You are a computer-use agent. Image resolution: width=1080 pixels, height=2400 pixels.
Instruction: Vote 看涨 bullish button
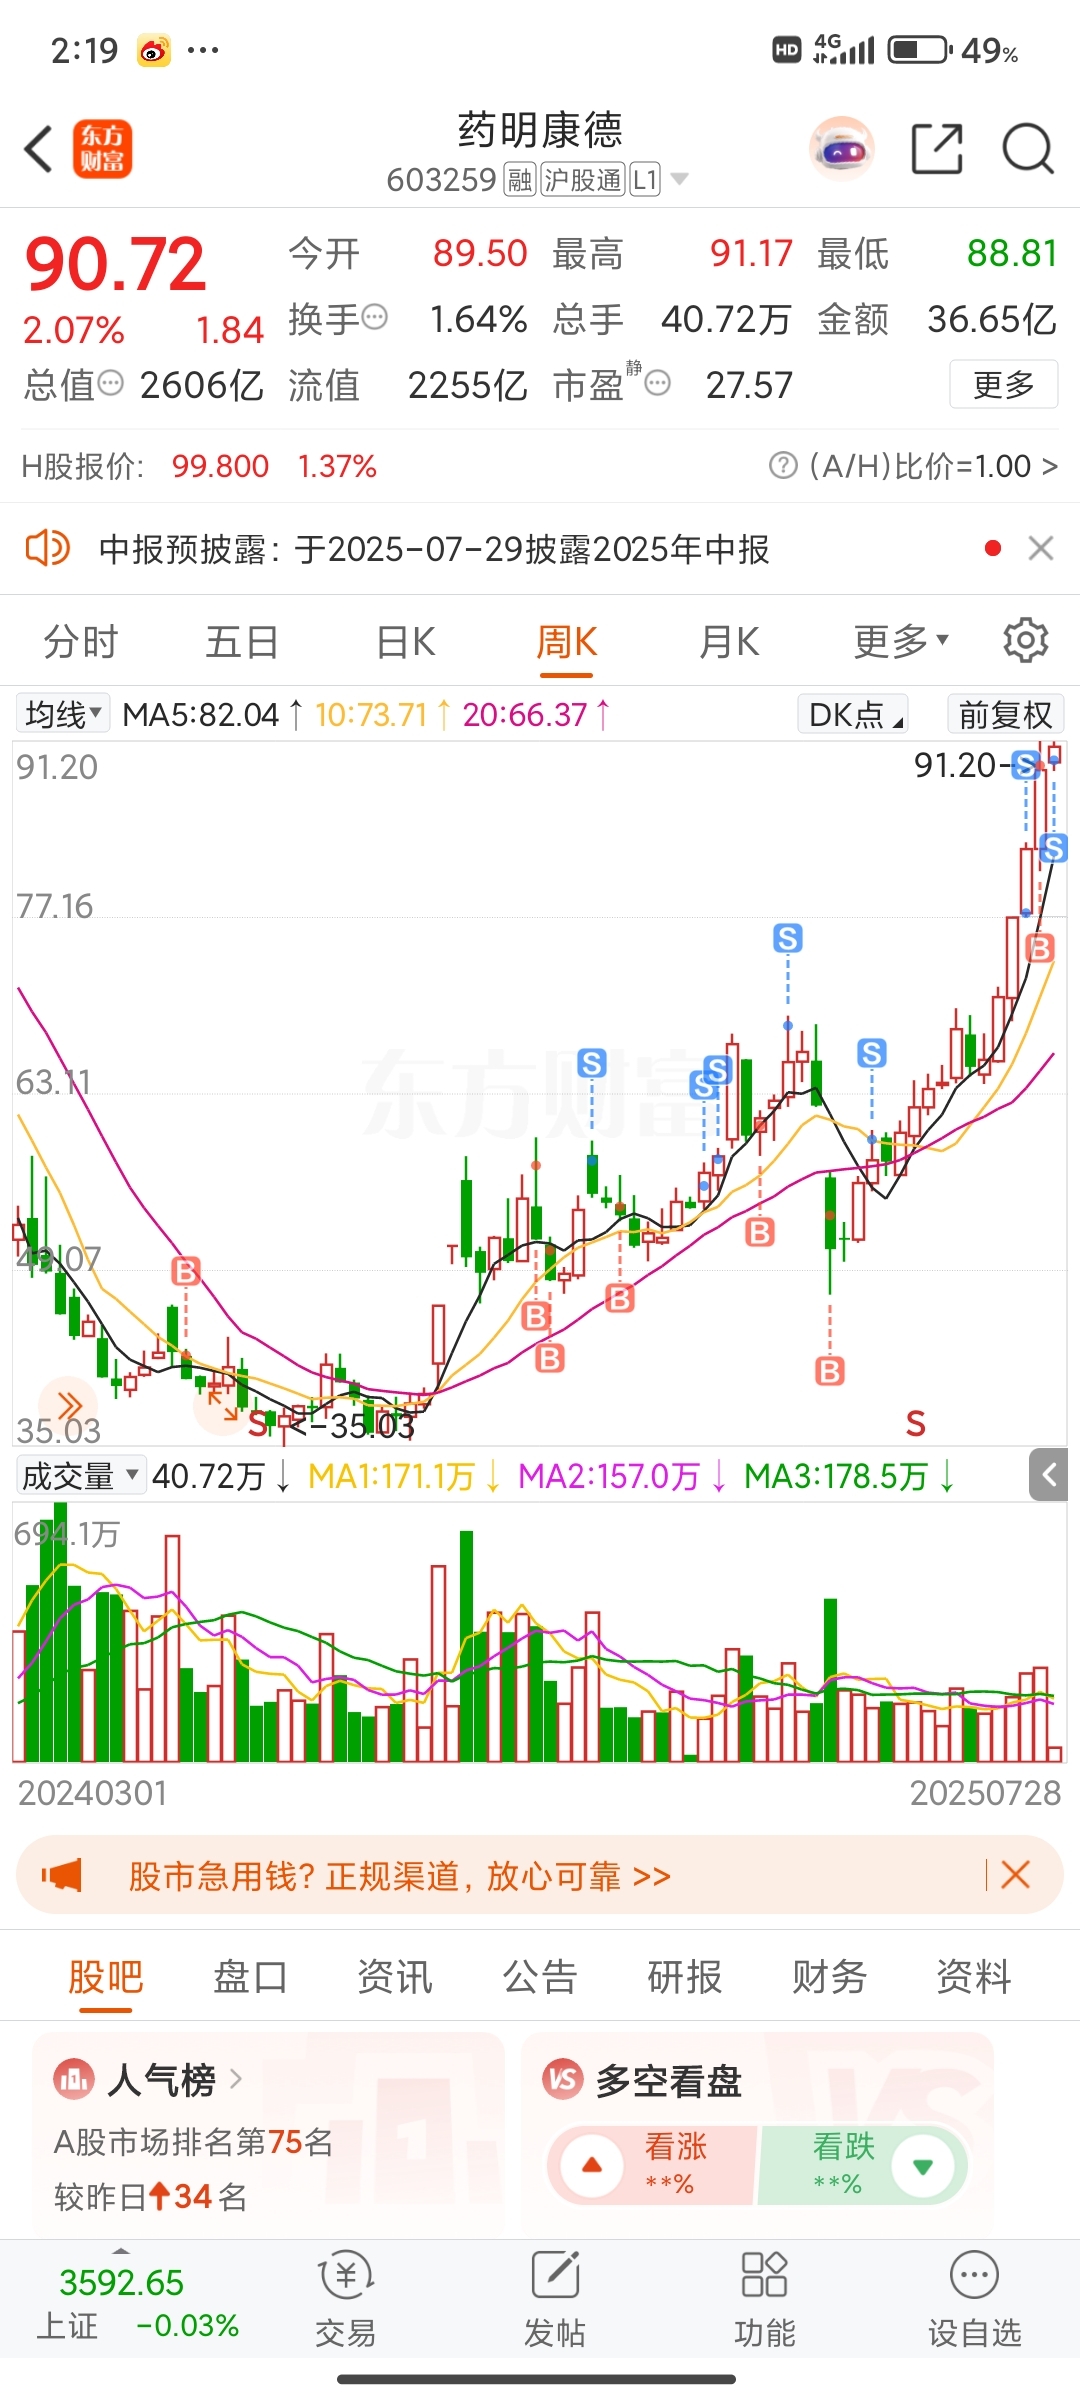pos(651,2166)
